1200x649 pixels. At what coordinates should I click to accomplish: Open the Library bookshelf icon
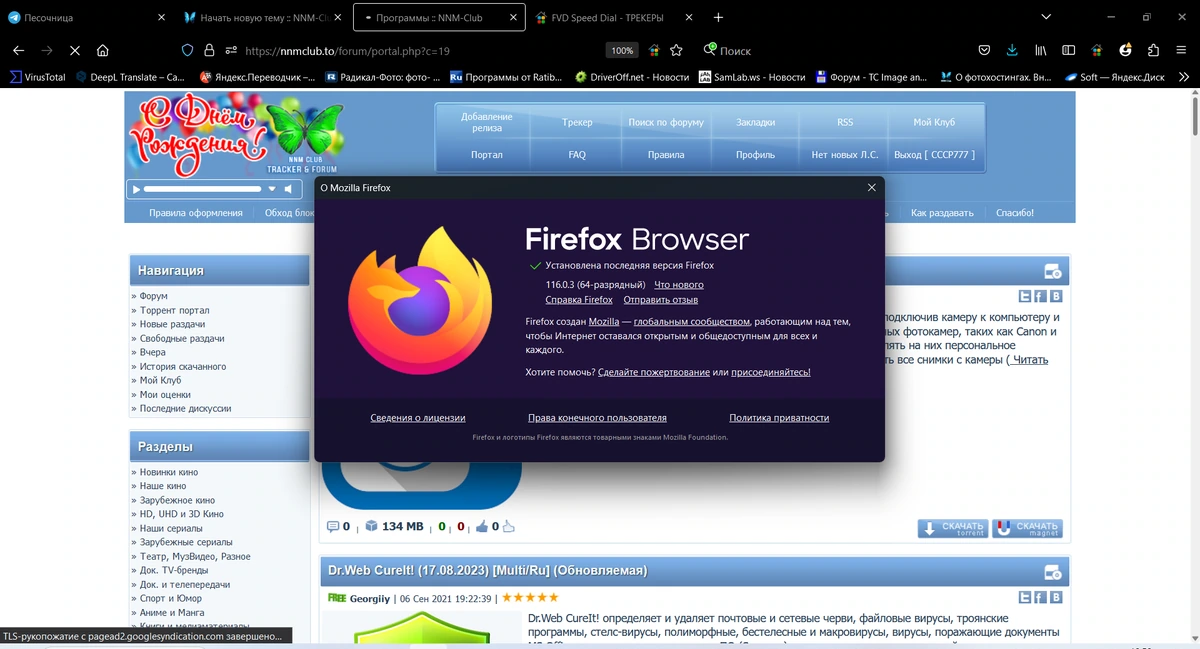pyautogui.click(x=1041, y=50)
